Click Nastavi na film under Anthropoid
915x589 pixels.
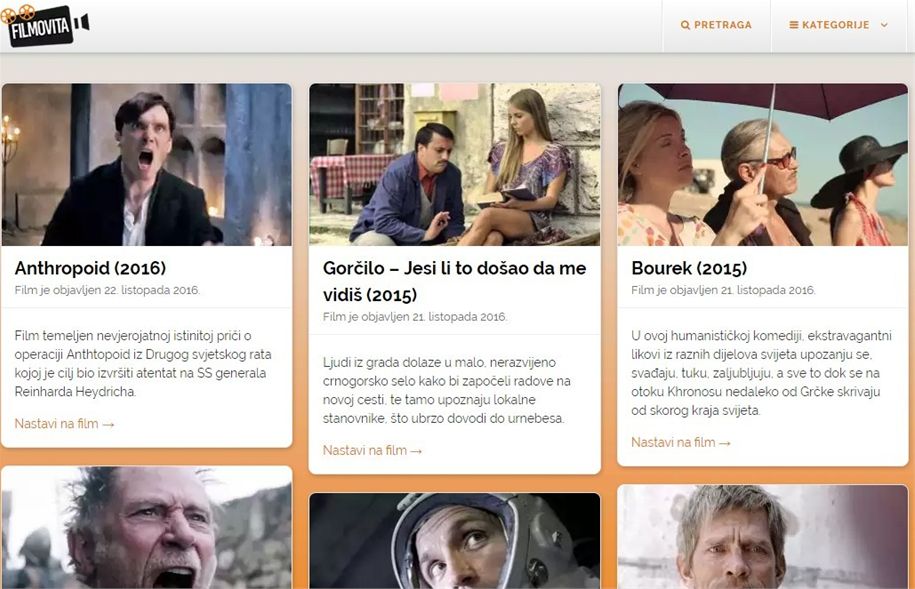[64, 424]
